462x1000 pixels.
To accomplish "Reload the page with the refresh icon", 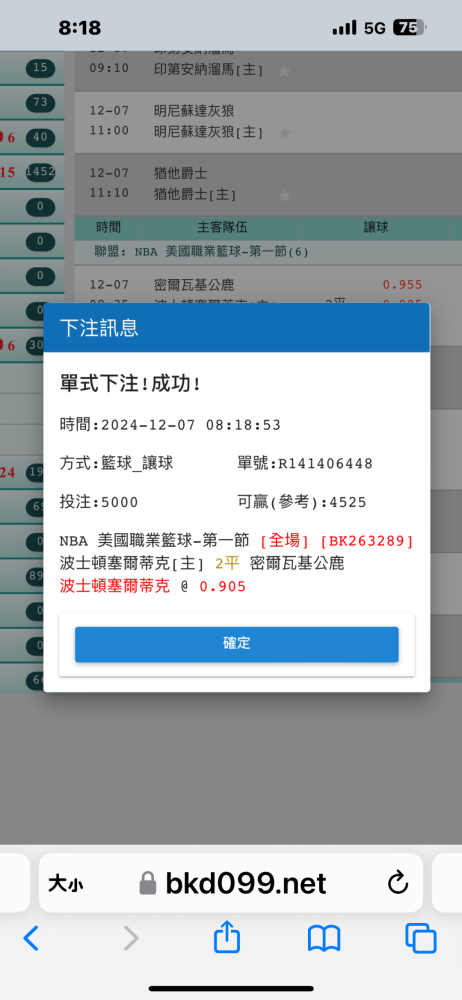I will coord(398,883).
